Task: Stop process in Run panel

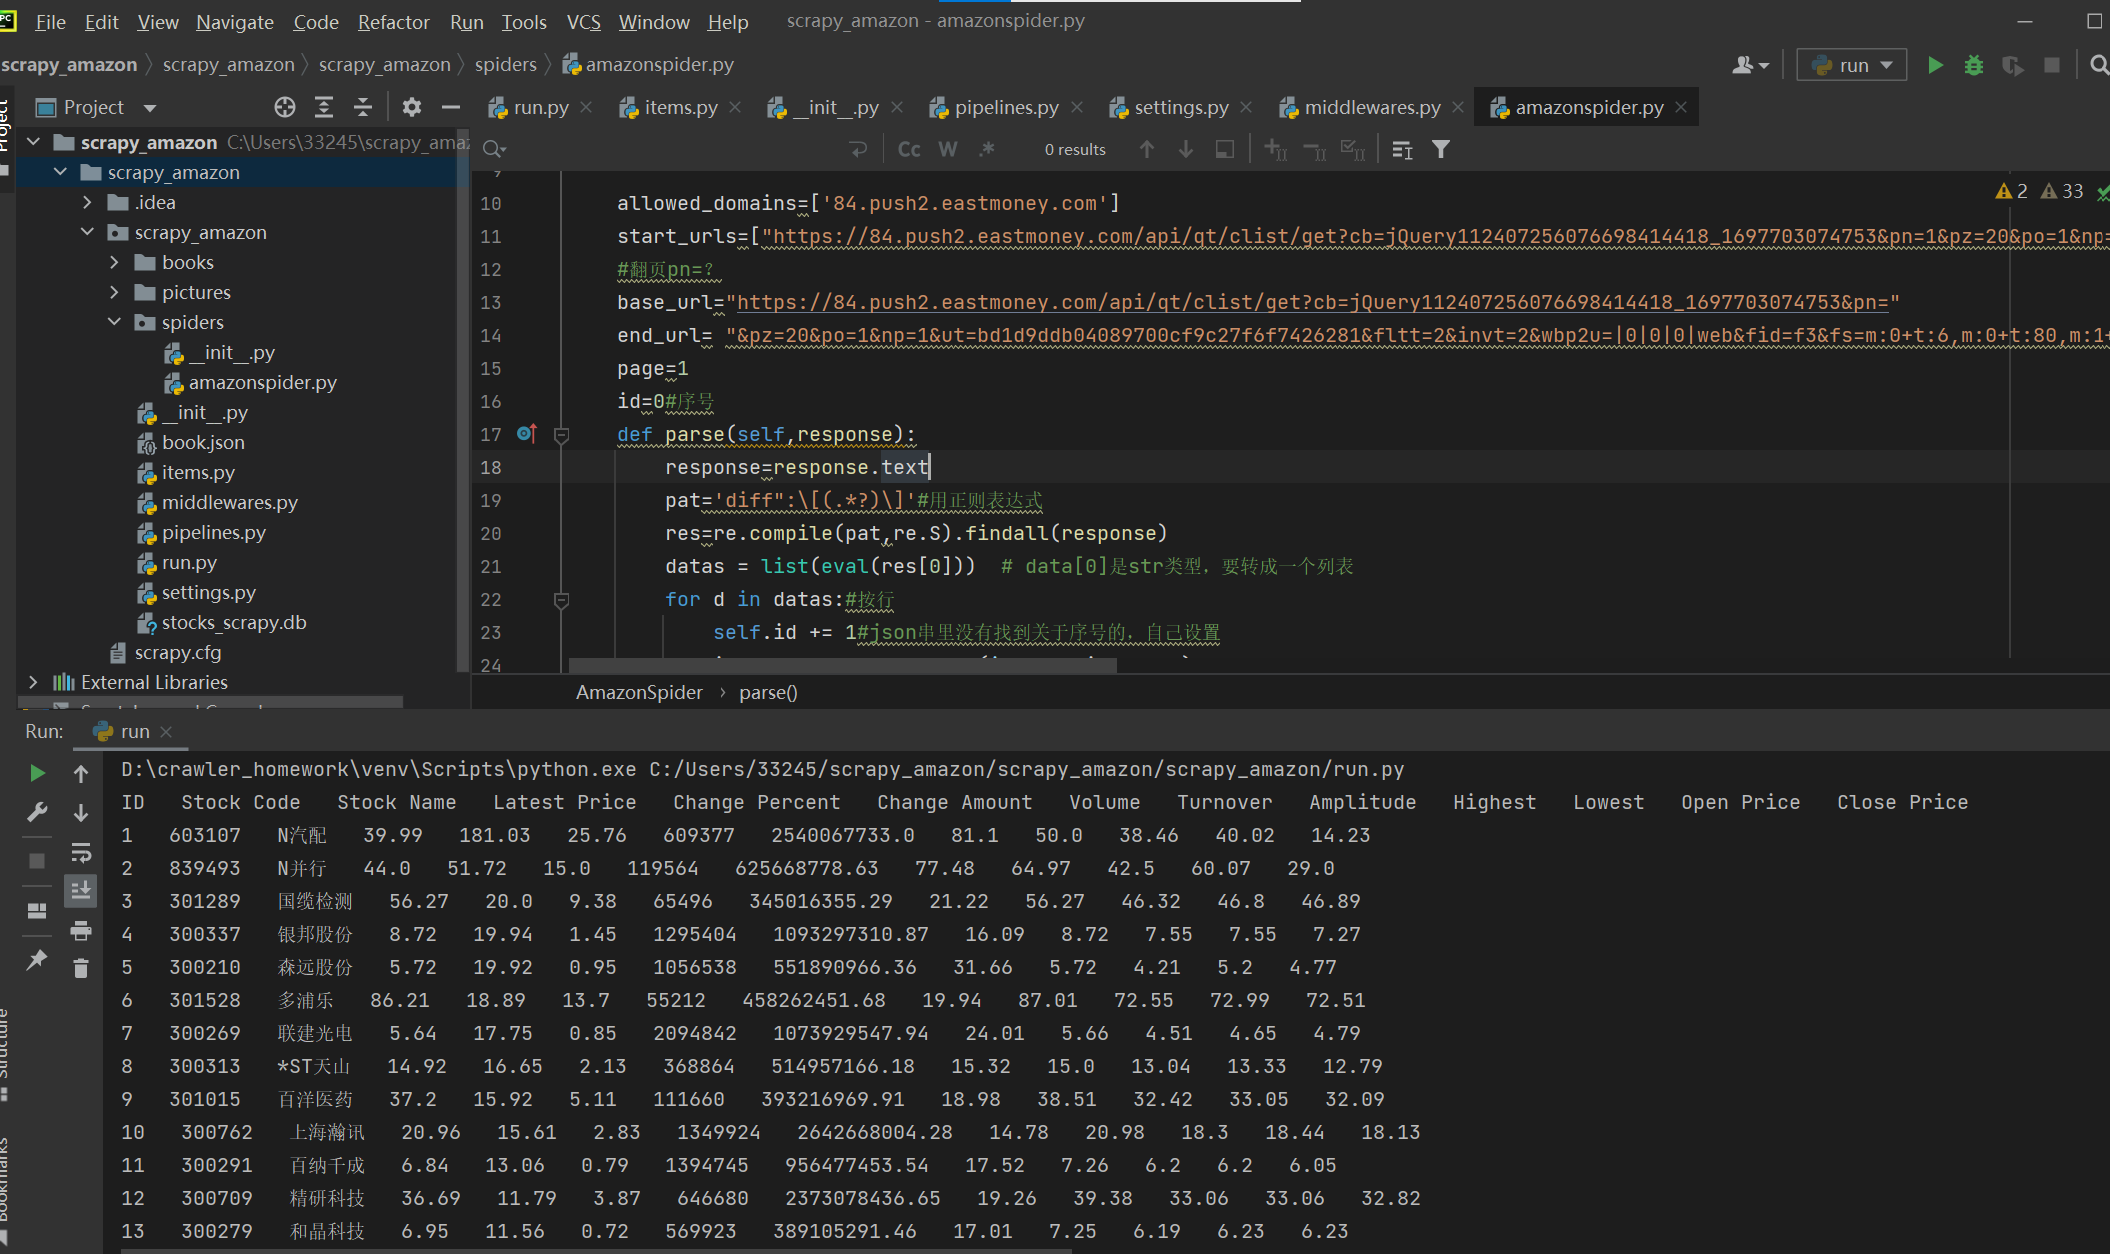Action: point(37,861)
